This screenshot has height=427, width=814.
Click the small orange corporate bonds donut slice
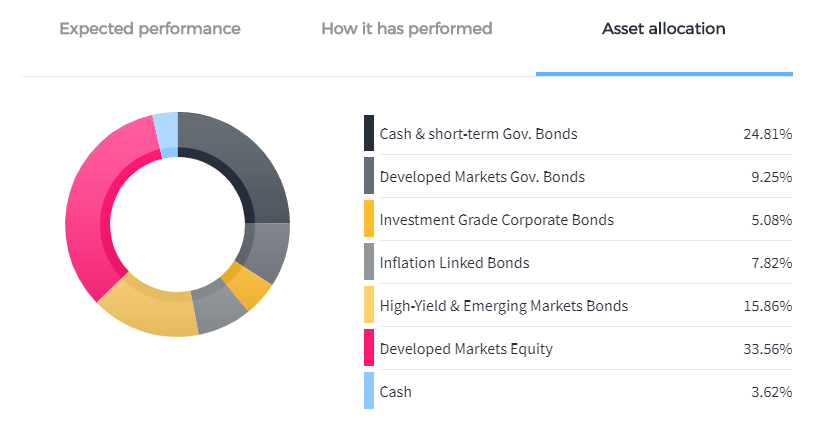pos(248,287)
